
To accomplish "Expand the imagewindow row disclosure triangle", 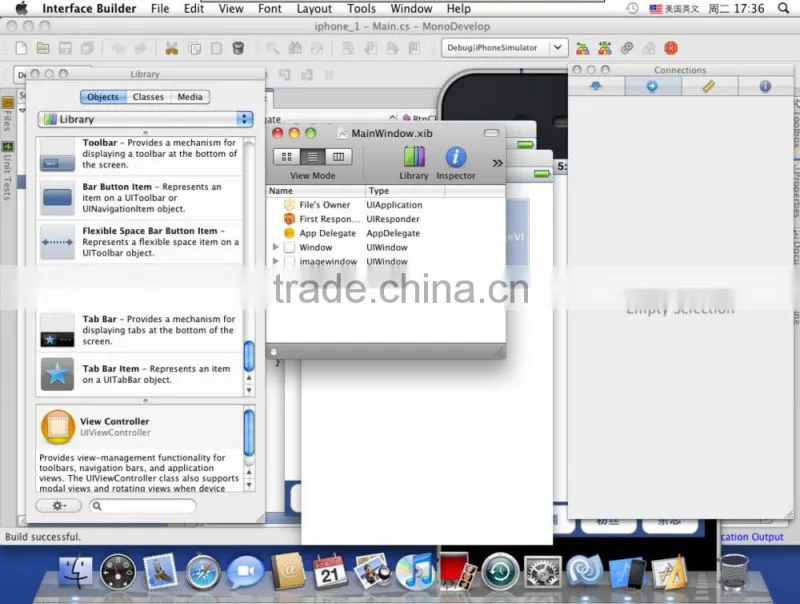I will [x=276, y=261].
